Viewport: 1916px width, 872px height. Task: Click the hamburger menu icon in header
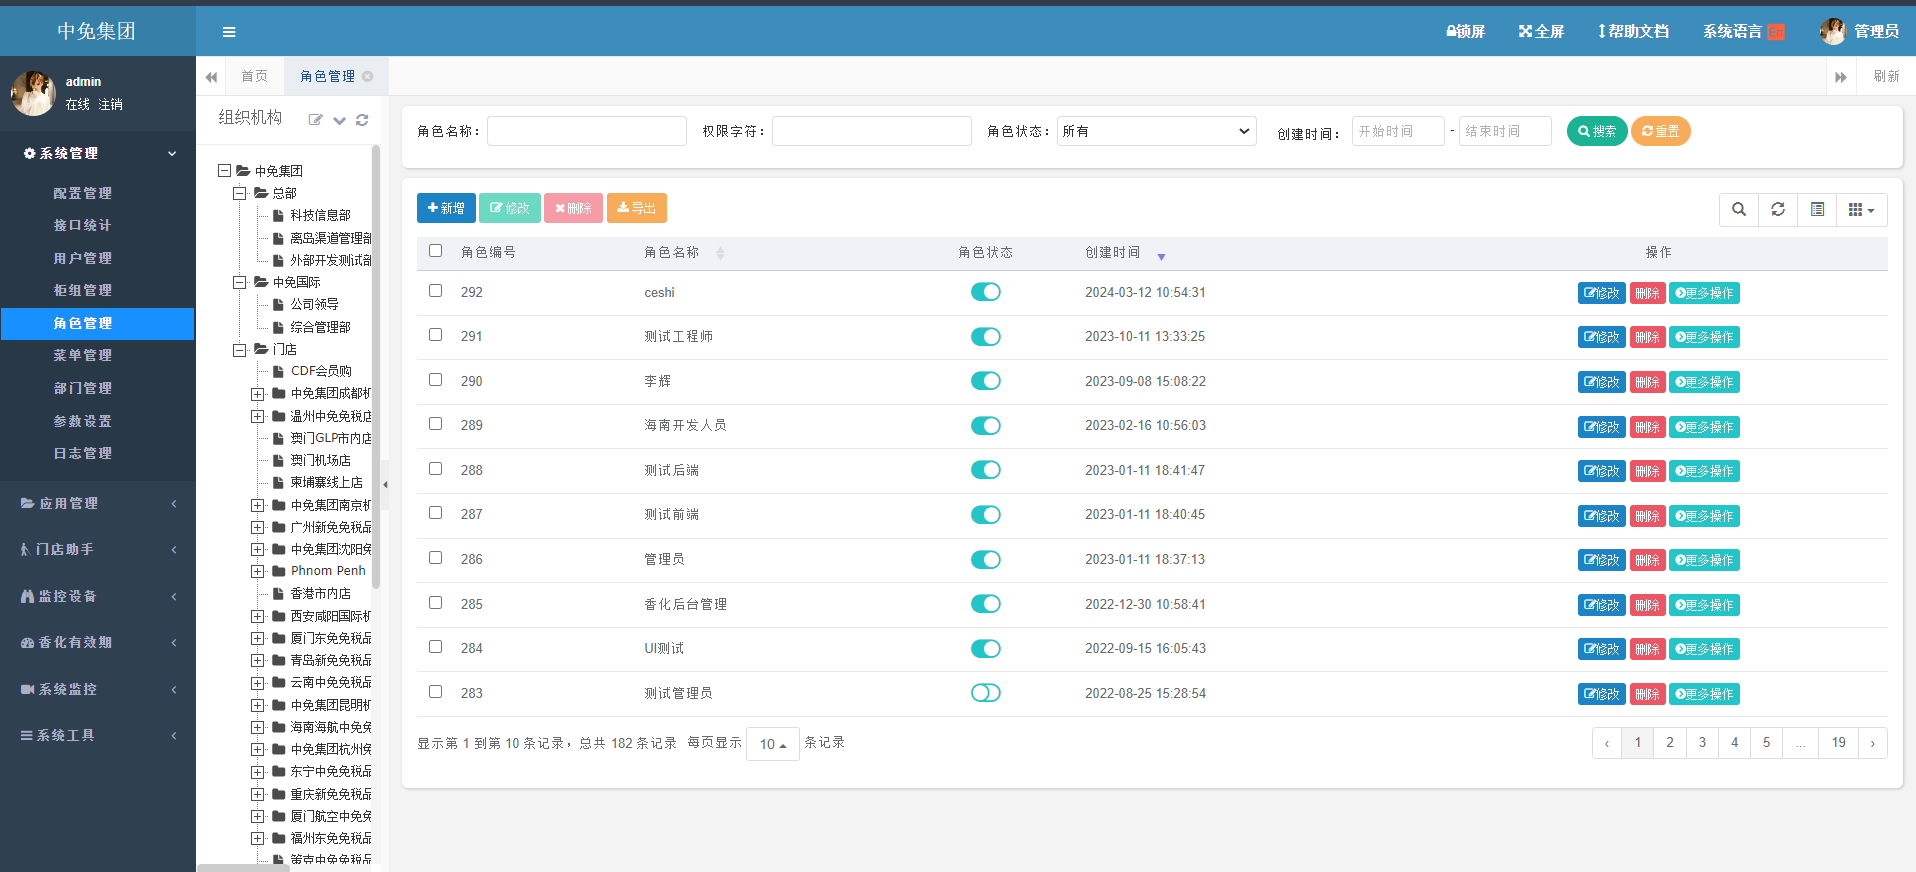point(229,32)
